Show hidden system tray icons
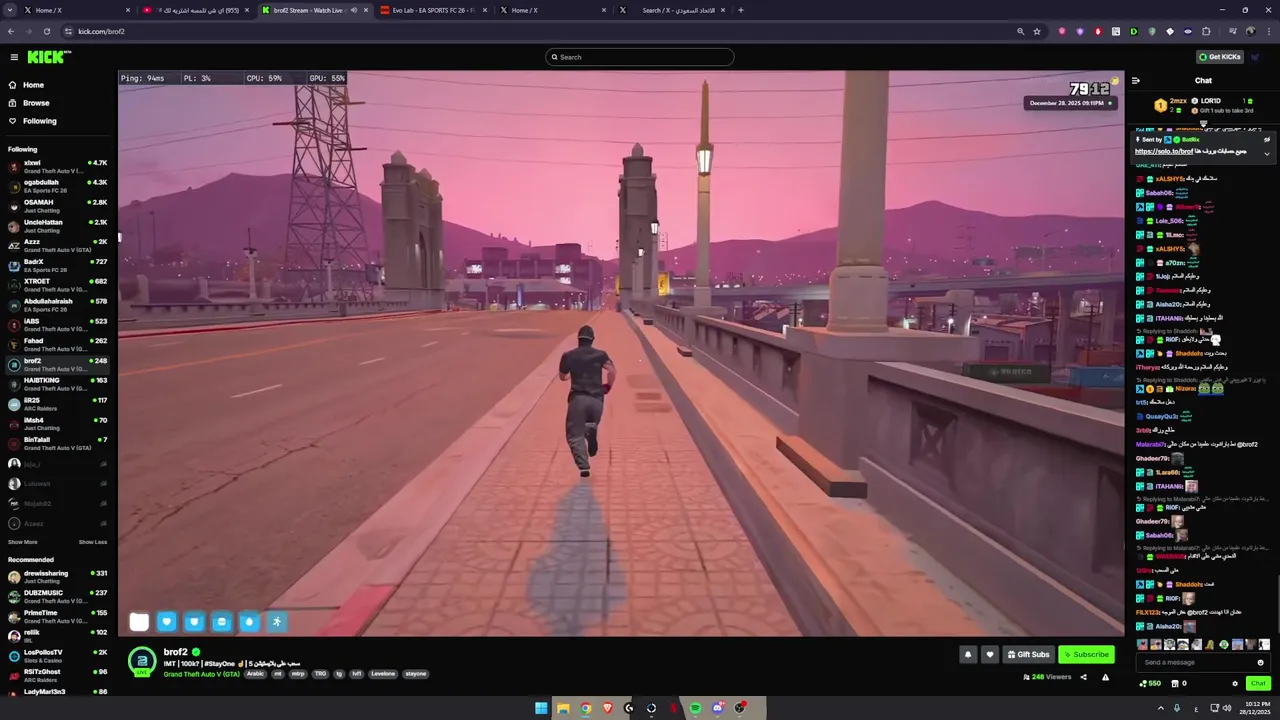Viewport: 1280px width, 720px height. (1161, 708)
